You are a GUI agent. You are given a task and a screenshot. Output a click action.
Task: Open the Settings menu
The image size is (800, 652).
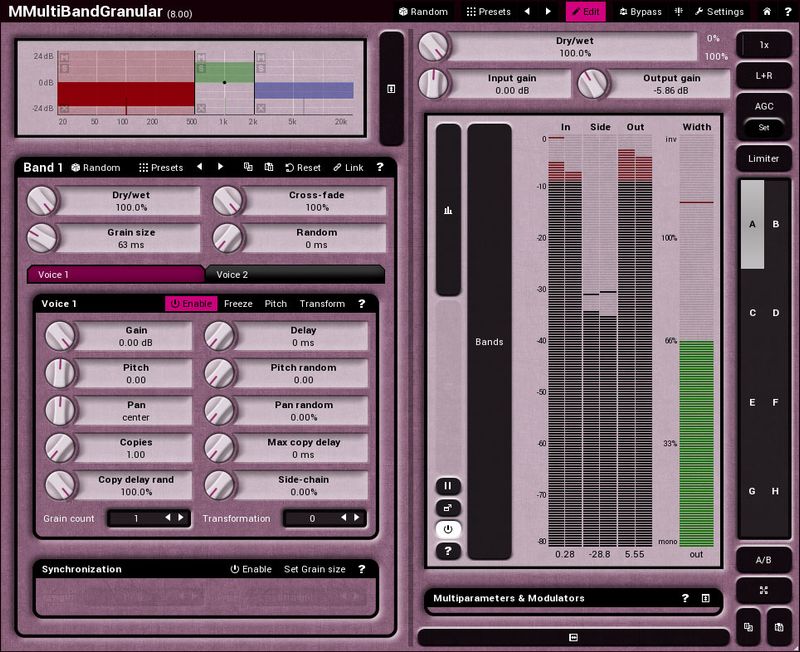tap(719, 11)
